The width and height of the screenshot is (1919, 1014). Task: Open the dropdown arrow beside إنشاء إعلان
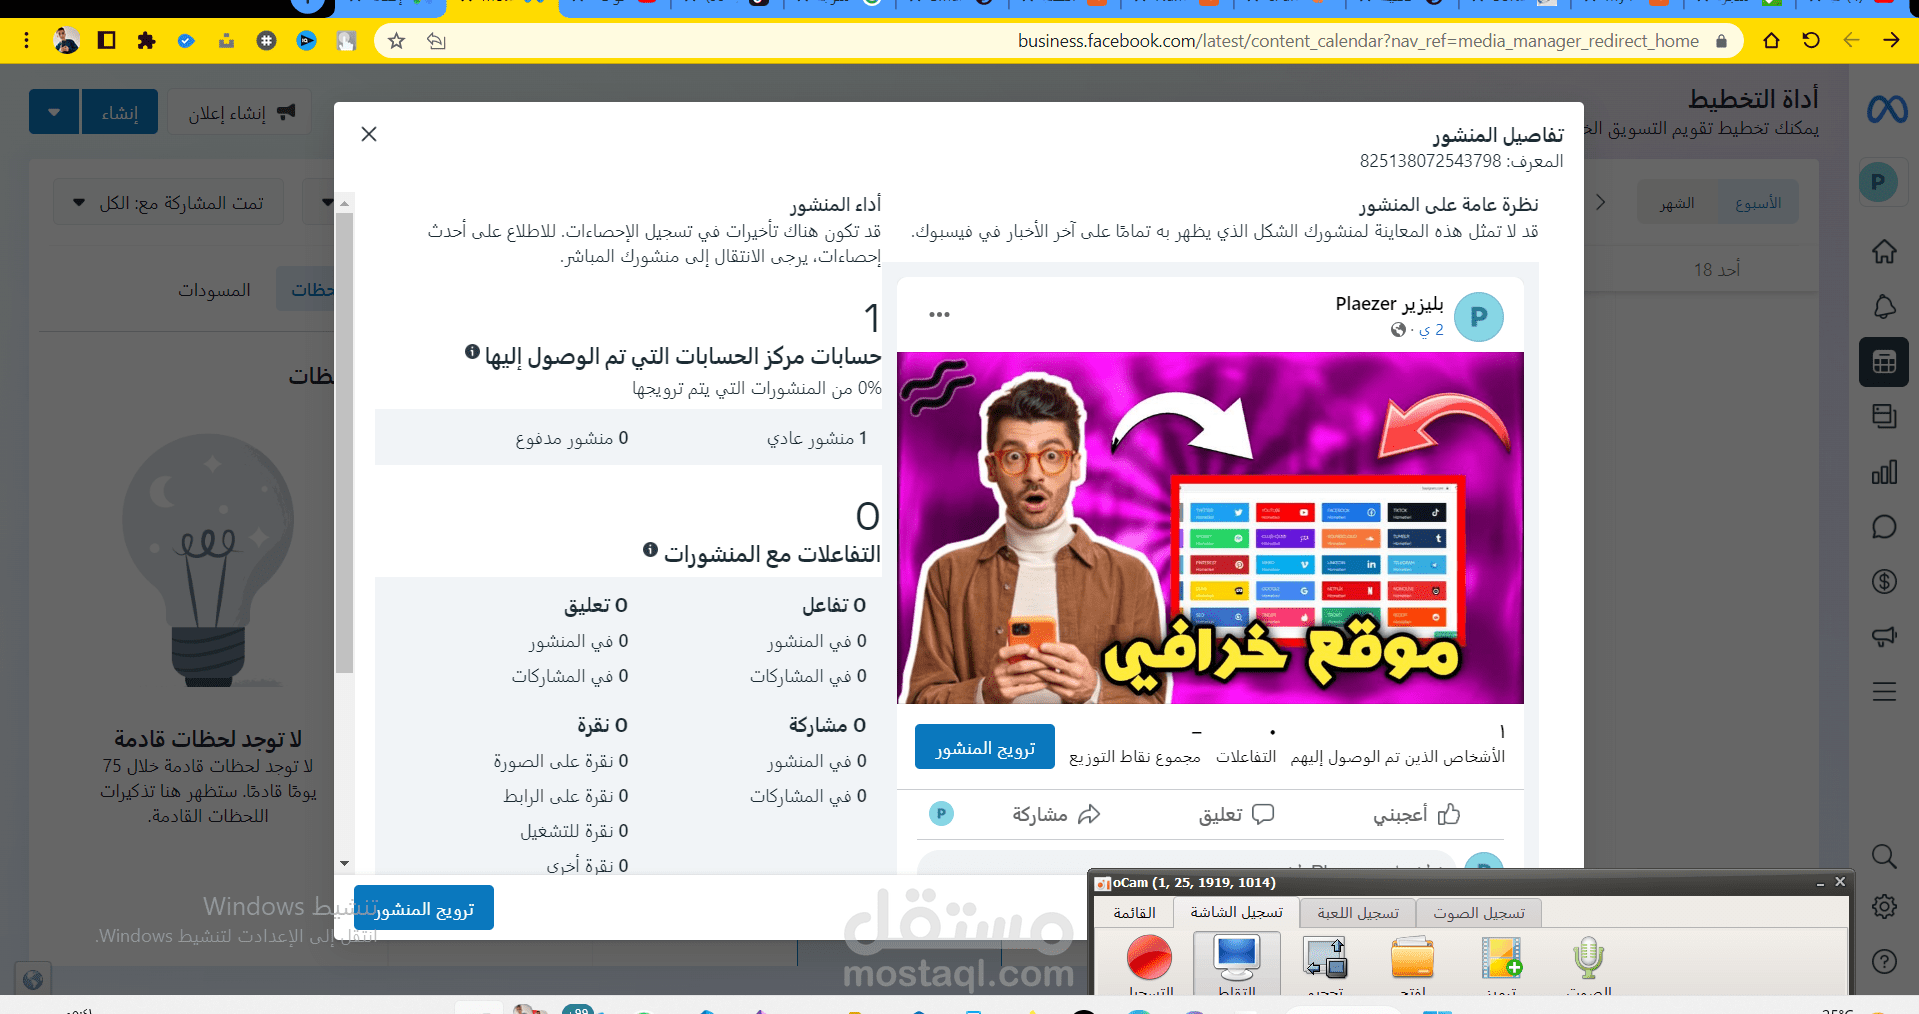tap(53, 111)
